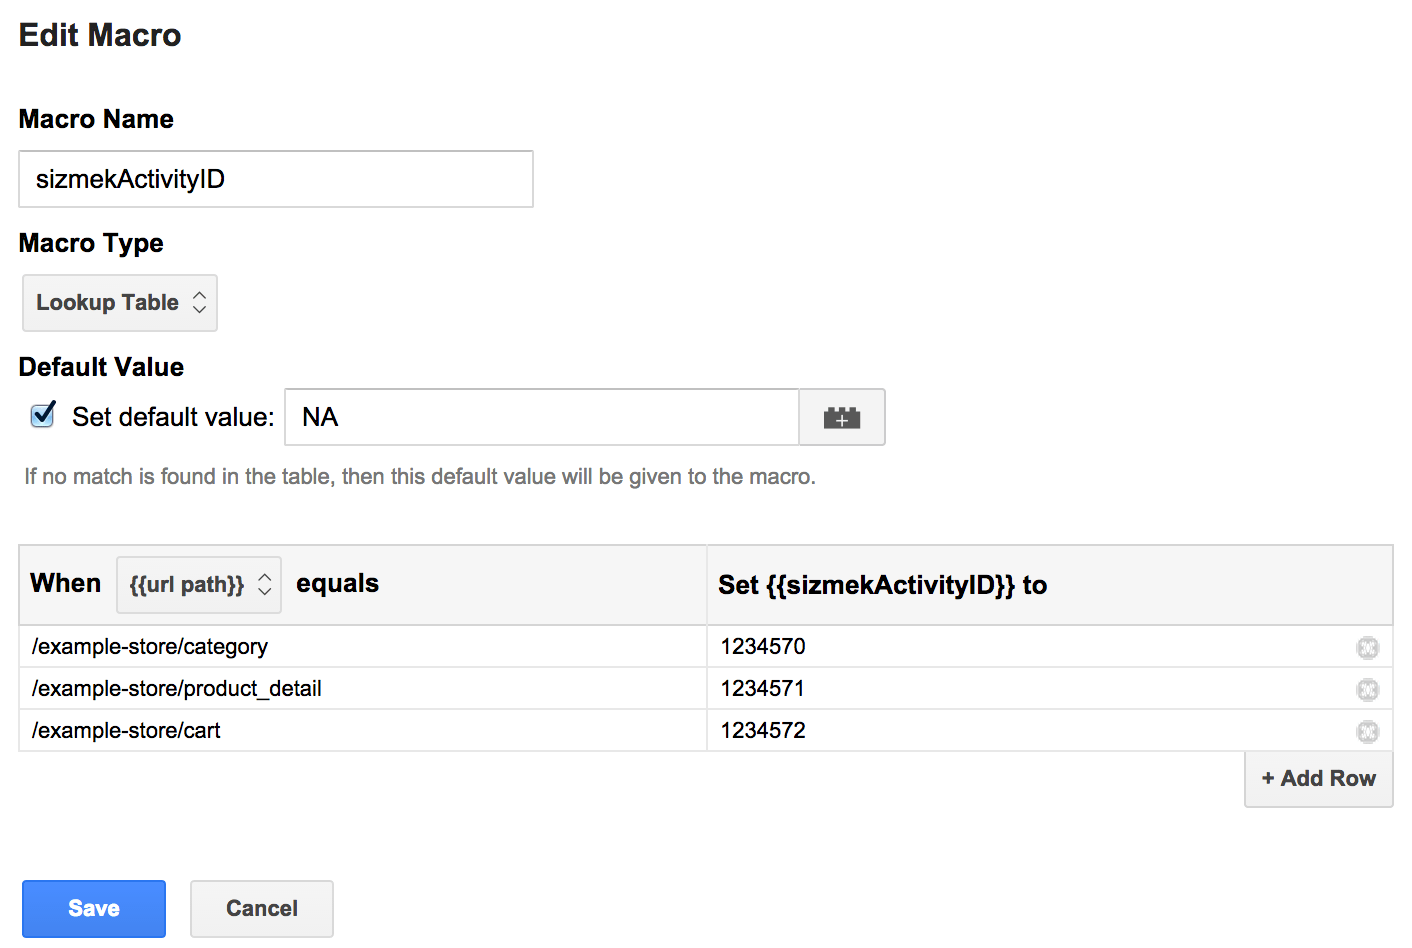
Task: Click the default value field containing NA
Action: coord(542,417)
